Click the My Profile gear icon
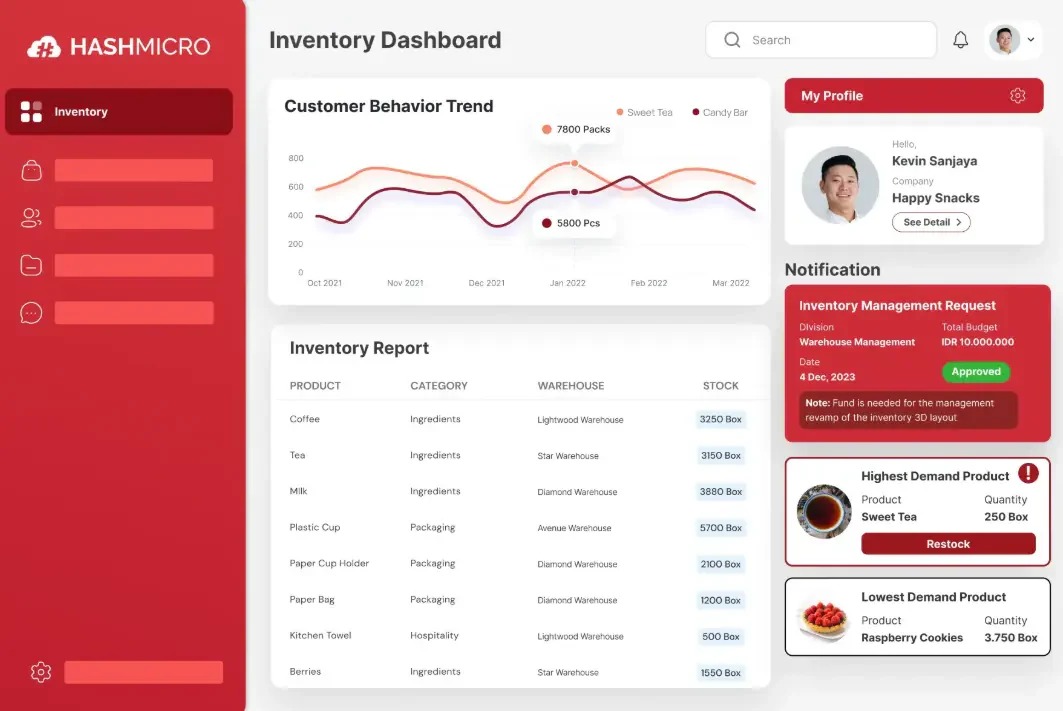 (1018, 96)
